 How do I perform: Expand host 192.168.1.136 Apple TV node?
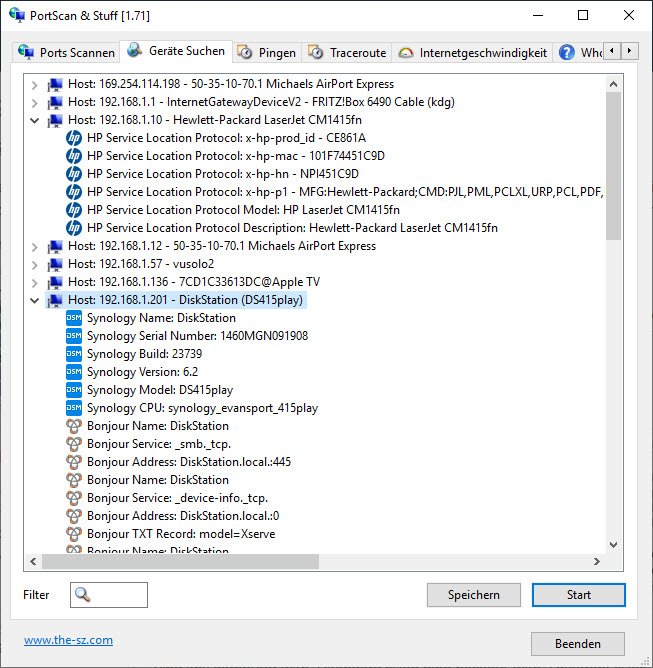[35, 282]
